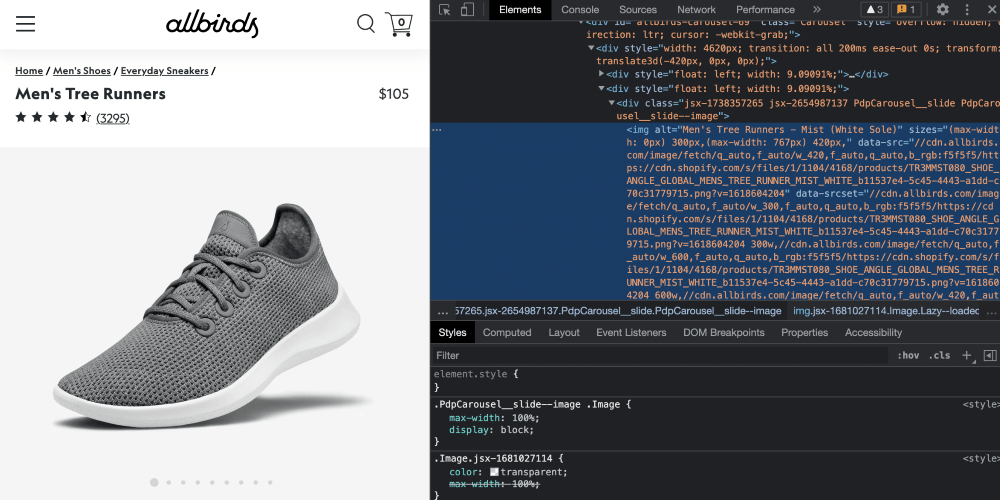The image size is (1000, 500).
Task: Open the warnings count badge showing 3
Action: pos(874,10)
